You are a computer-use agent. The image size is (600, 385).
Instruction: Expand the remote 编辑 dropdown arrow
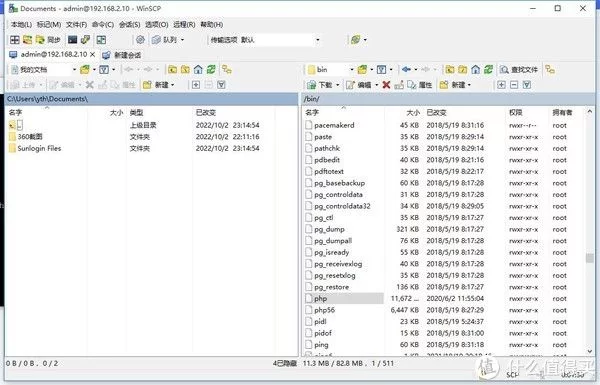click(377, 85)
